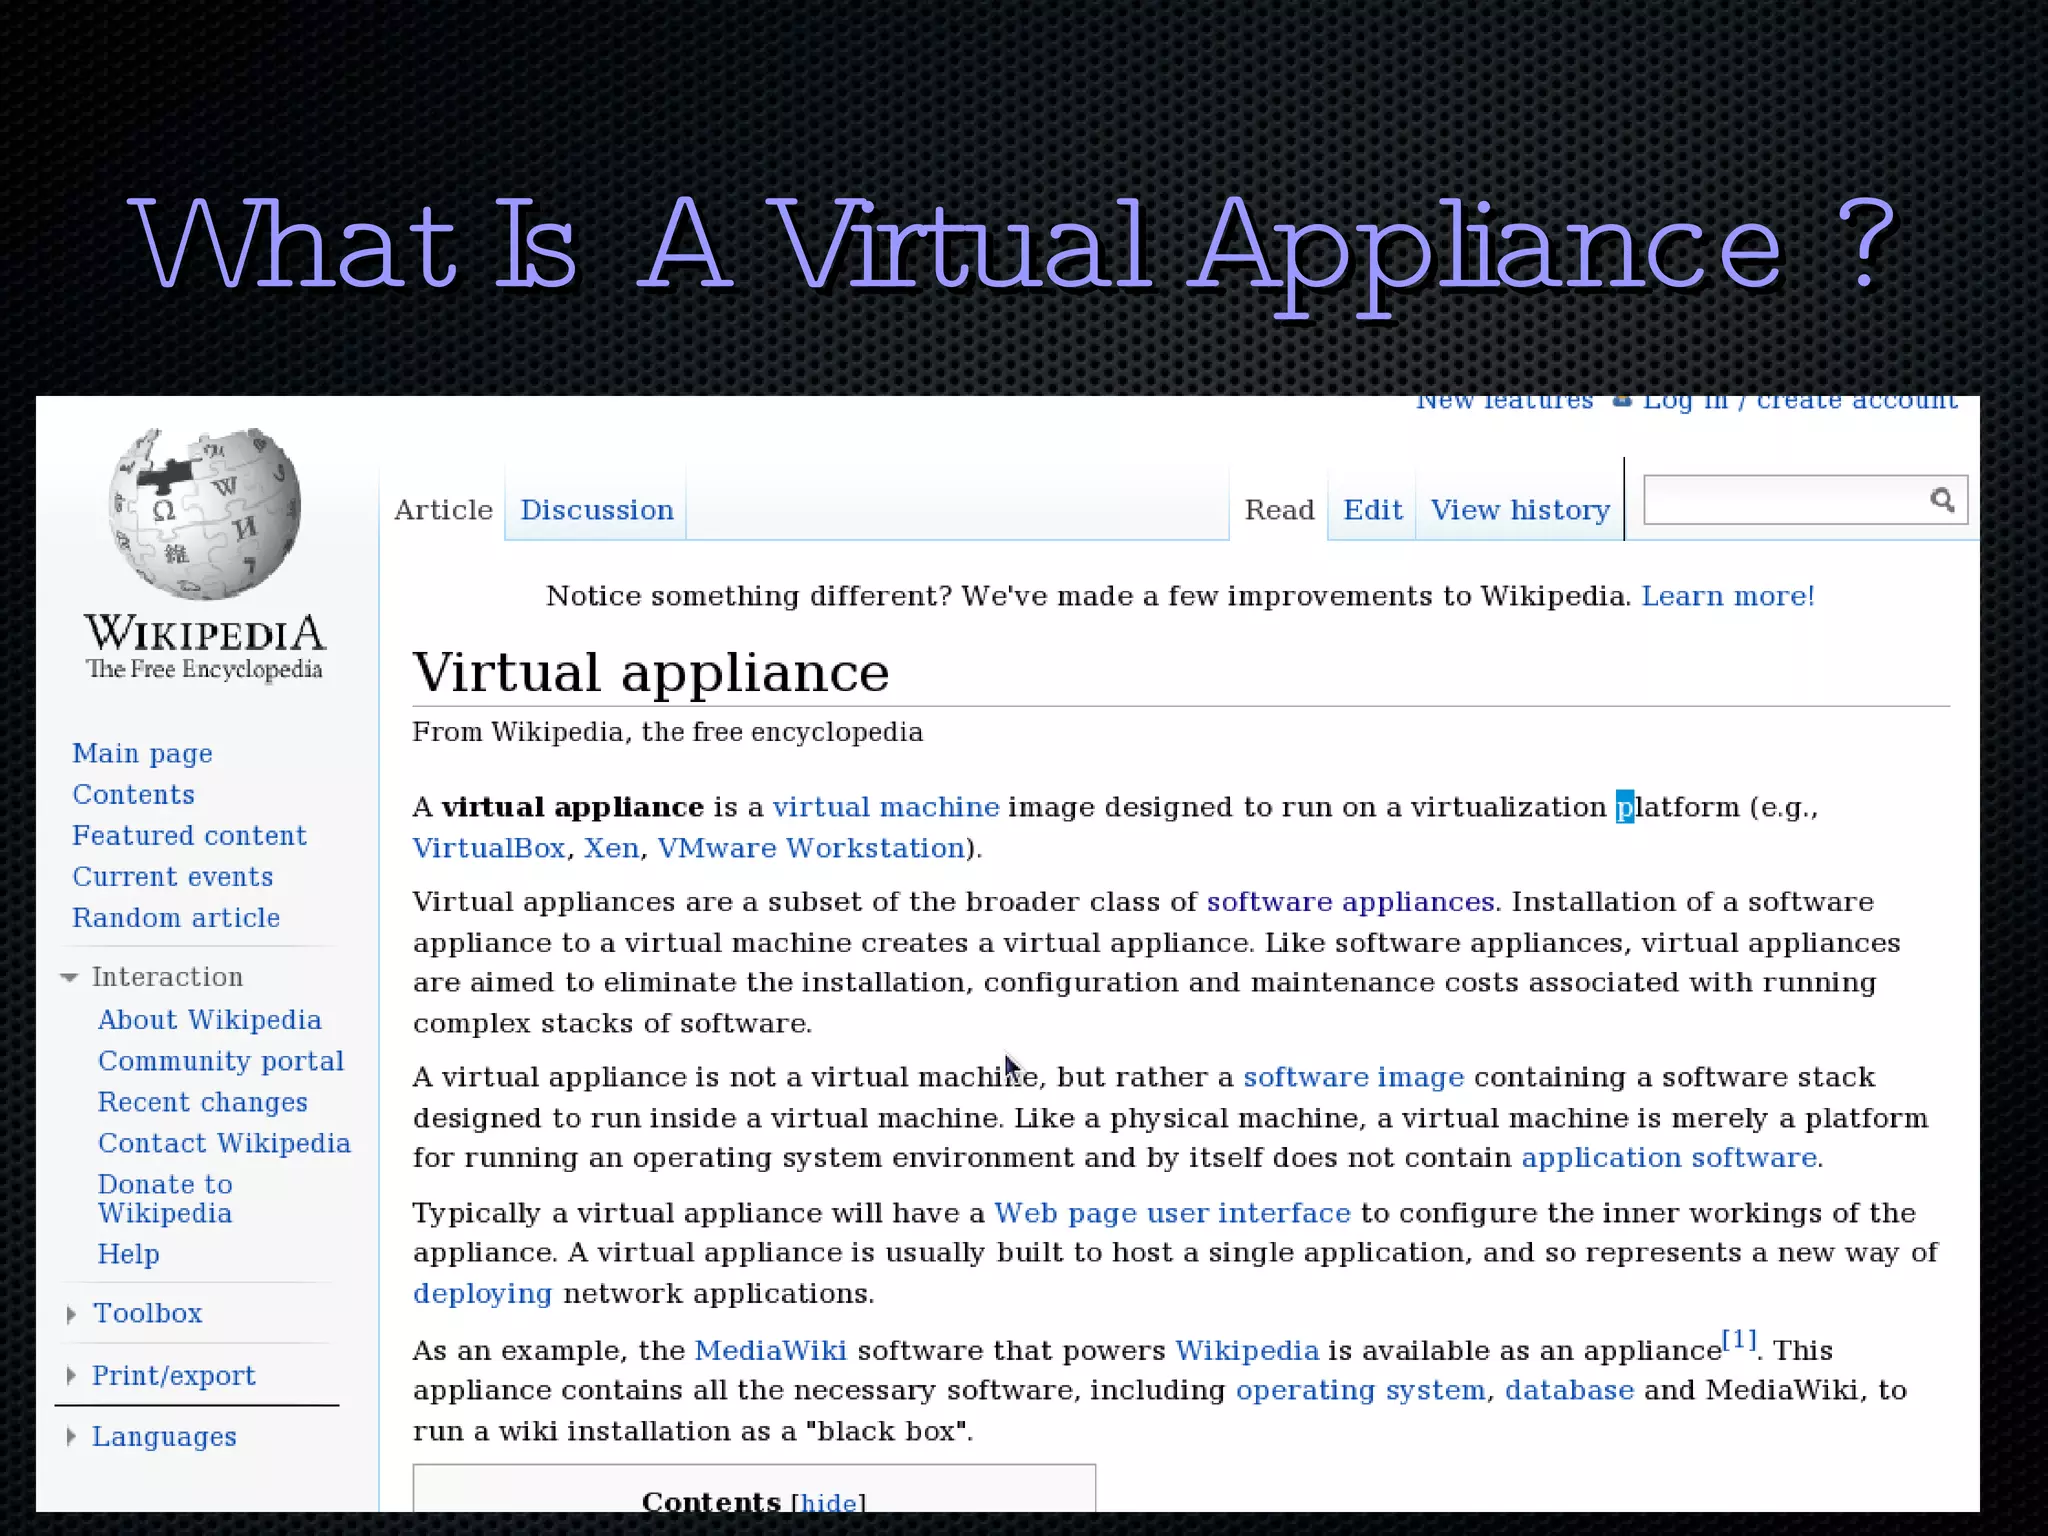Open the View history tab

coord(1520,510)
